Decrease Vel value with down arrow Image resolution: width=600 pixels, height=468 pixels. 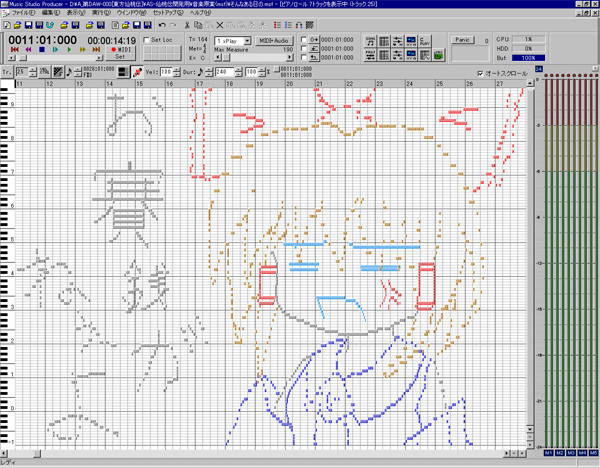(x=176, y=75)
